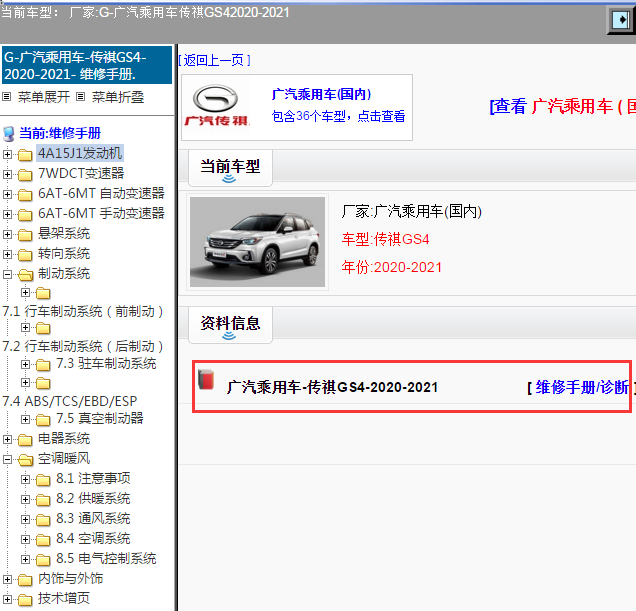Click folder icon of 7.5 真空制动器
Viewport: 636px width, 611px height.
point(43,420)
